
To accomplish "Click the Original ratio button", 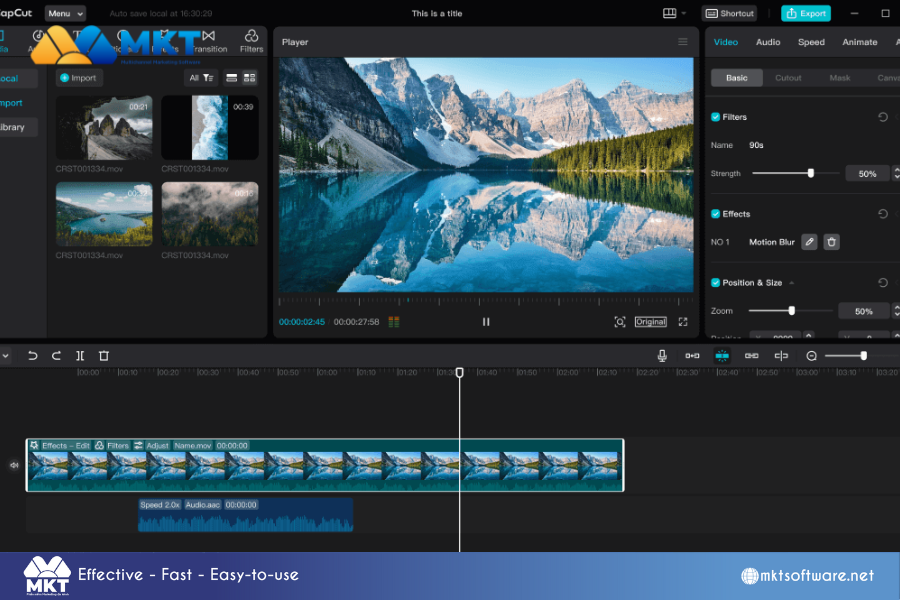I will tap(651, 322).
